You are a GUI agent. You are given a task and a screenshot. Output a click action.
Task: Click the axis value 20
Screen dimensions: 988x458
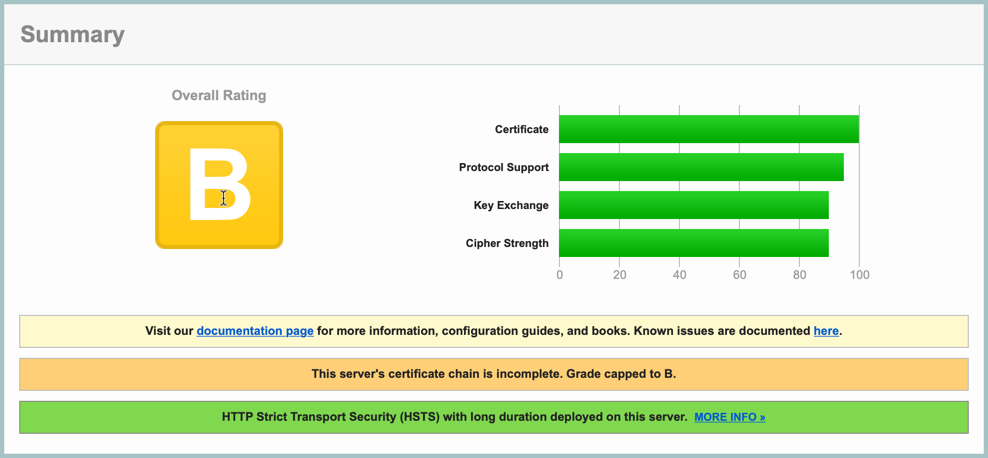click(x=619, y=275)
